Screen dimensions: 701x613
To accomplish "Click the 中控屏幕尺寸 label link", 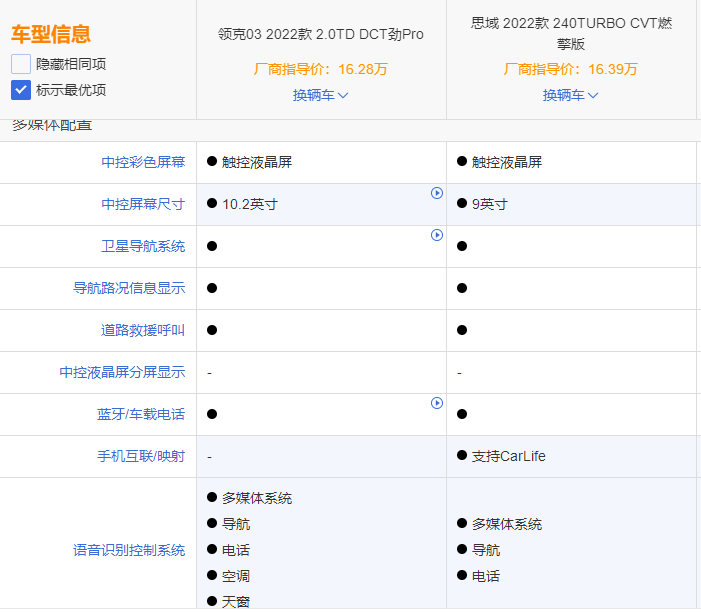I will click(x=143, y=204).
